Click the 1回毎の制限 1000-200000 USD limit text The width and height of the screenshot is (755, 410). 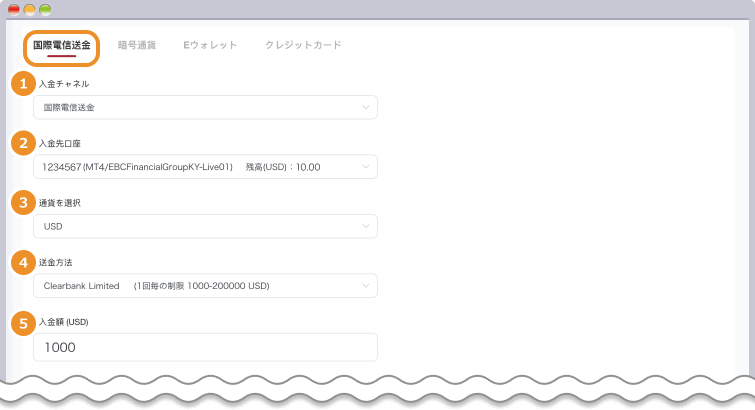(x=202, y=286)
